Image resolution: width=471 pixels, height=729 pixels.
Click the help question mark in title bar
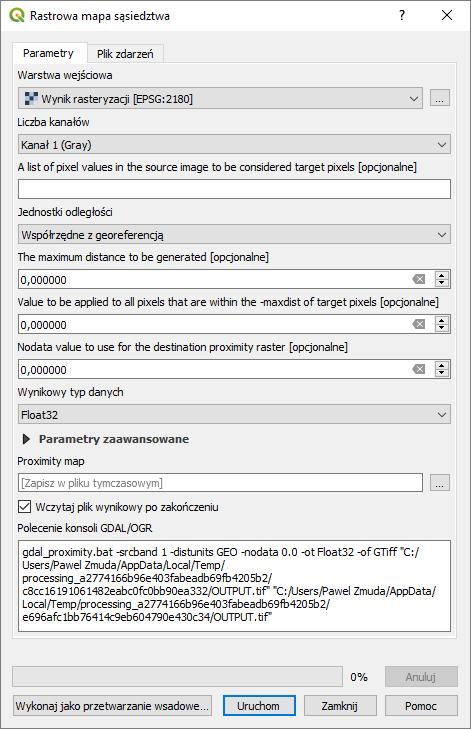[x=402, y=15]
